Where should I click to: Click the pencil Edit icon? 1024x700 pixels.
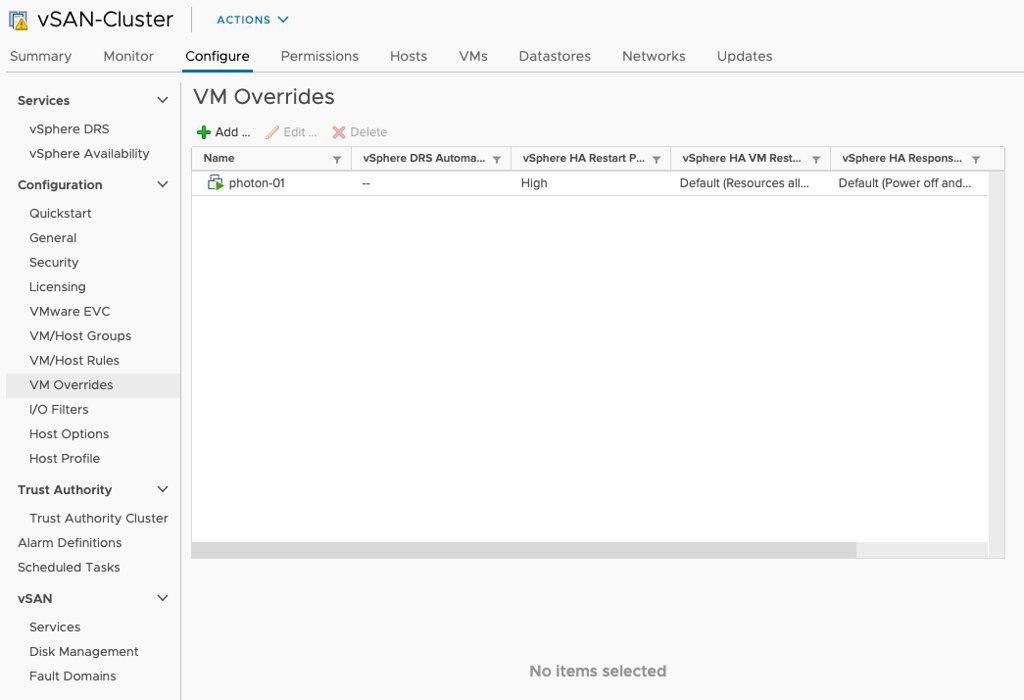tap(272, 132)
